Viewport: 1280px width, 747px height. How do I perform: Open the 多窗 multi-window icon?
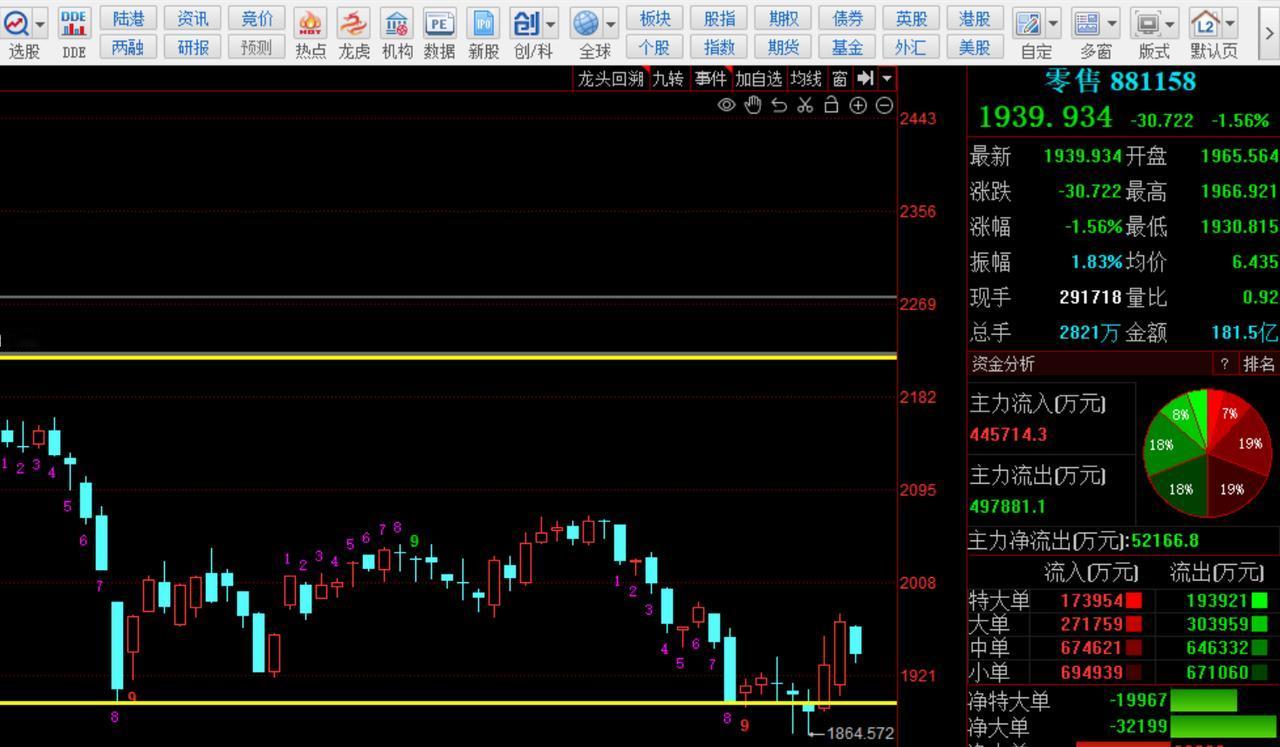point(1088,23)
